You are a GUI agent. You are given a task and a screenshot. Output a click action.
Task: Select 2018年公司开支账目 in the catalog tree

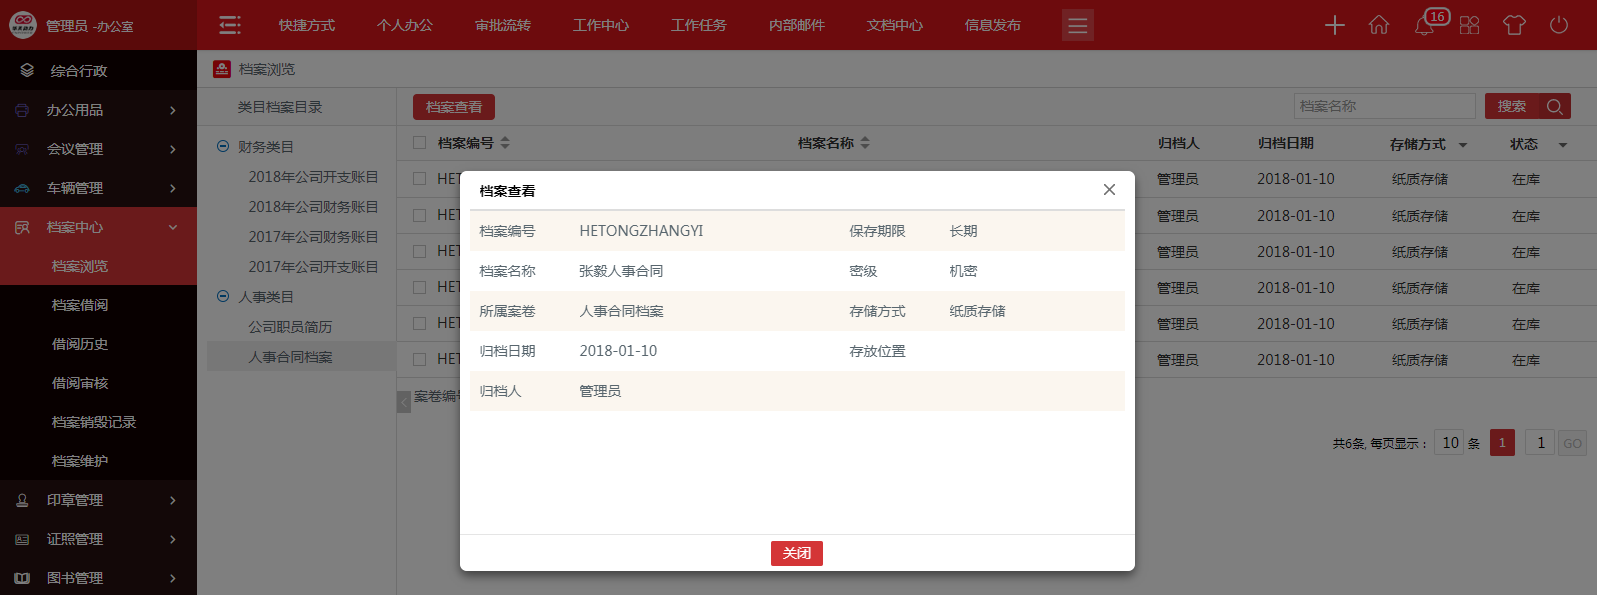click(313, 177)
